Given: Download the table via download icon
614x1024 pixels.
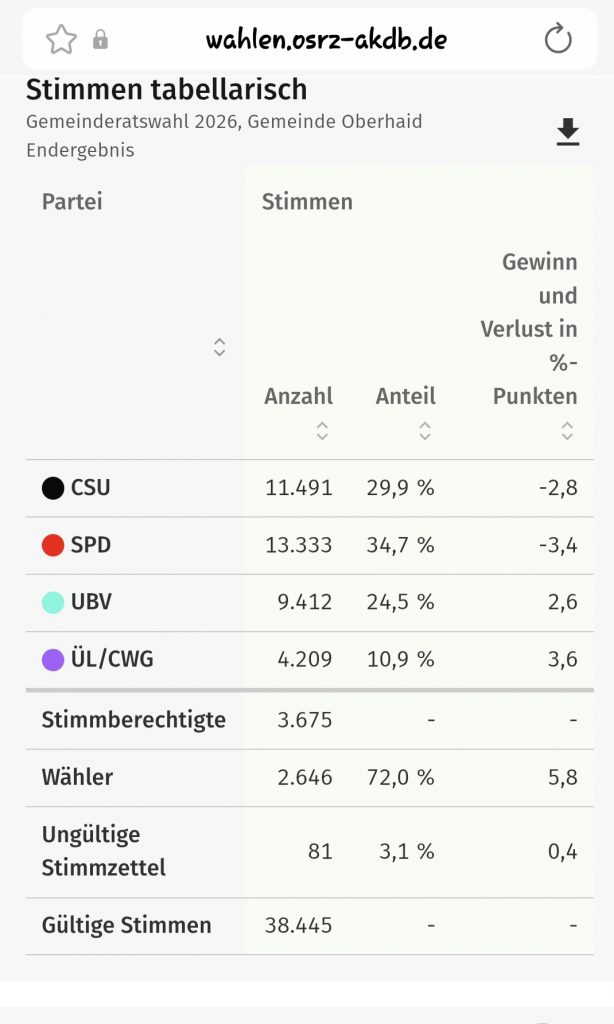Looking at the screenshot, I should point(568,132).
